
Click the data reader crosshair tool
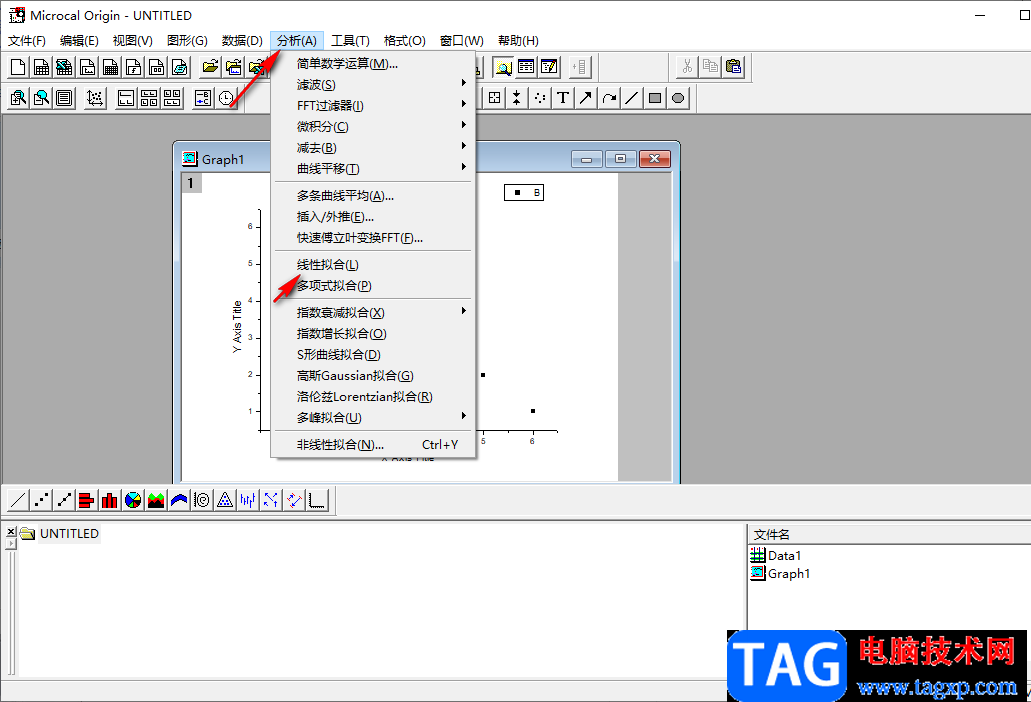point(494,99)
